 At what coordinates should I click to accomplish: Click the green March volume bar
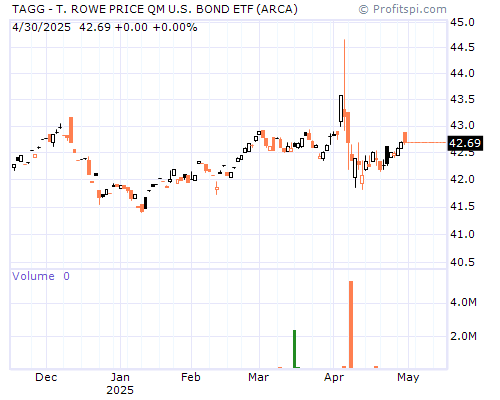(295, 349)
